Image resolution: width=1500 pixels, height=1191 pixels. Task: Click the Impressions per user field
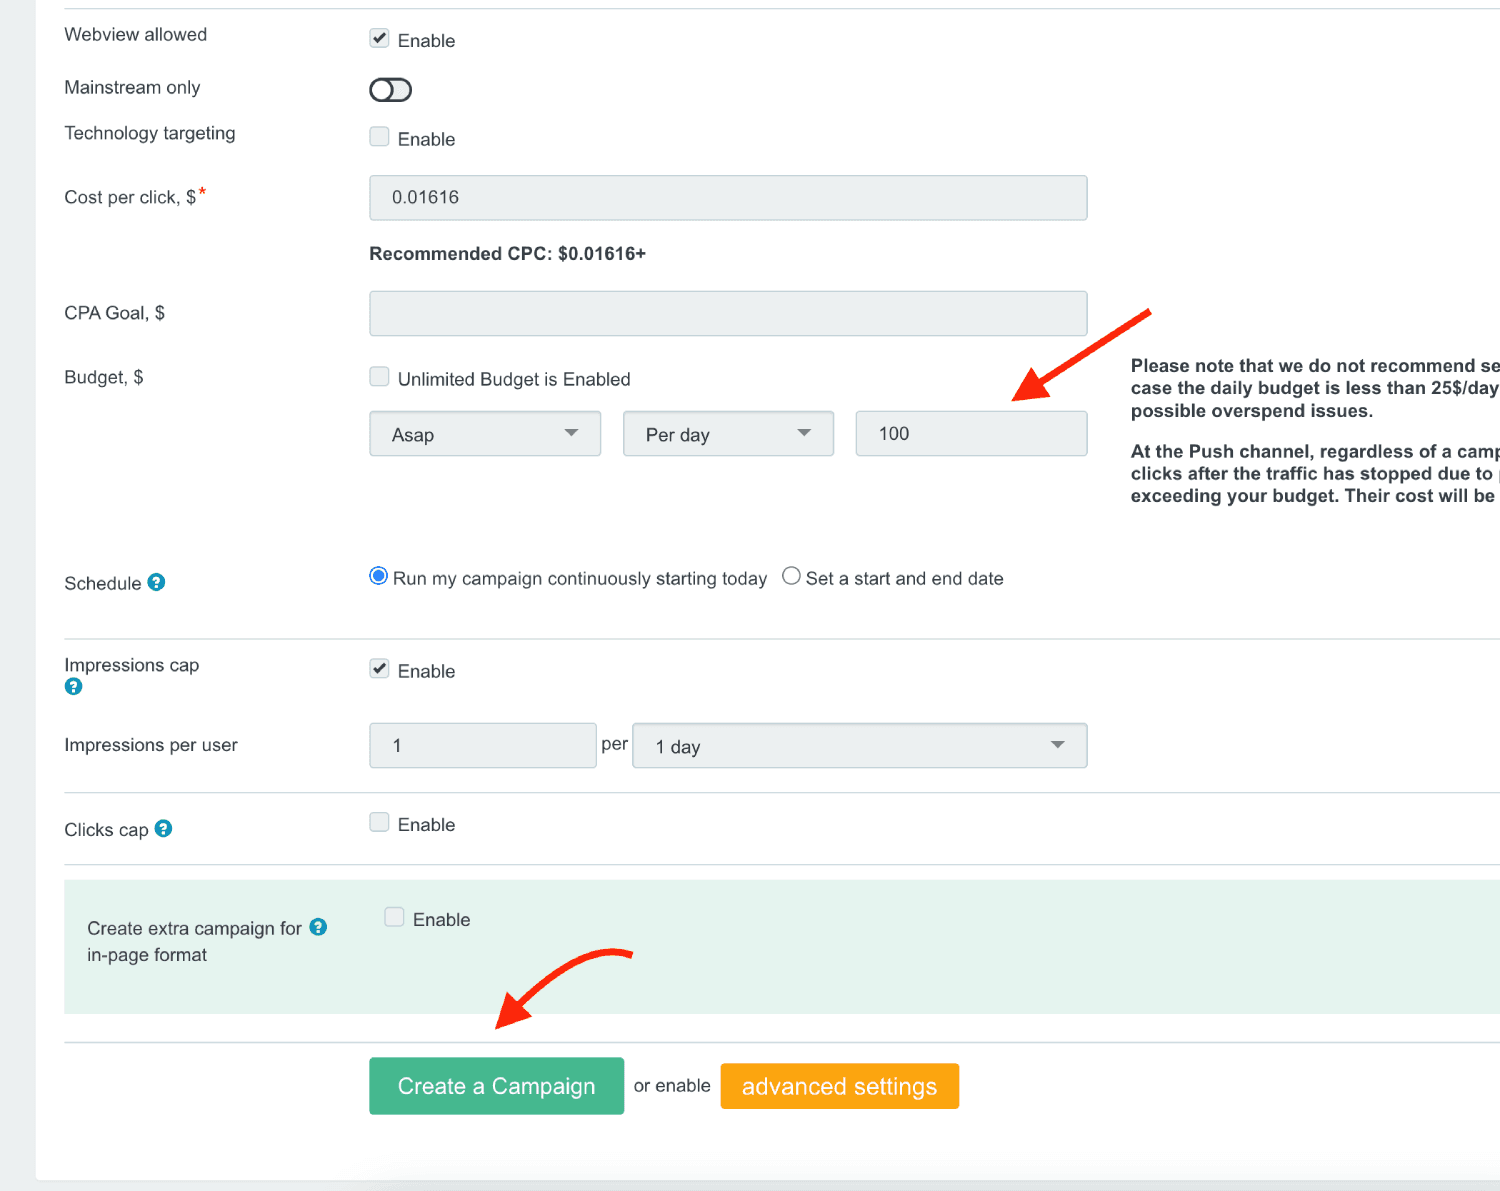483,746
